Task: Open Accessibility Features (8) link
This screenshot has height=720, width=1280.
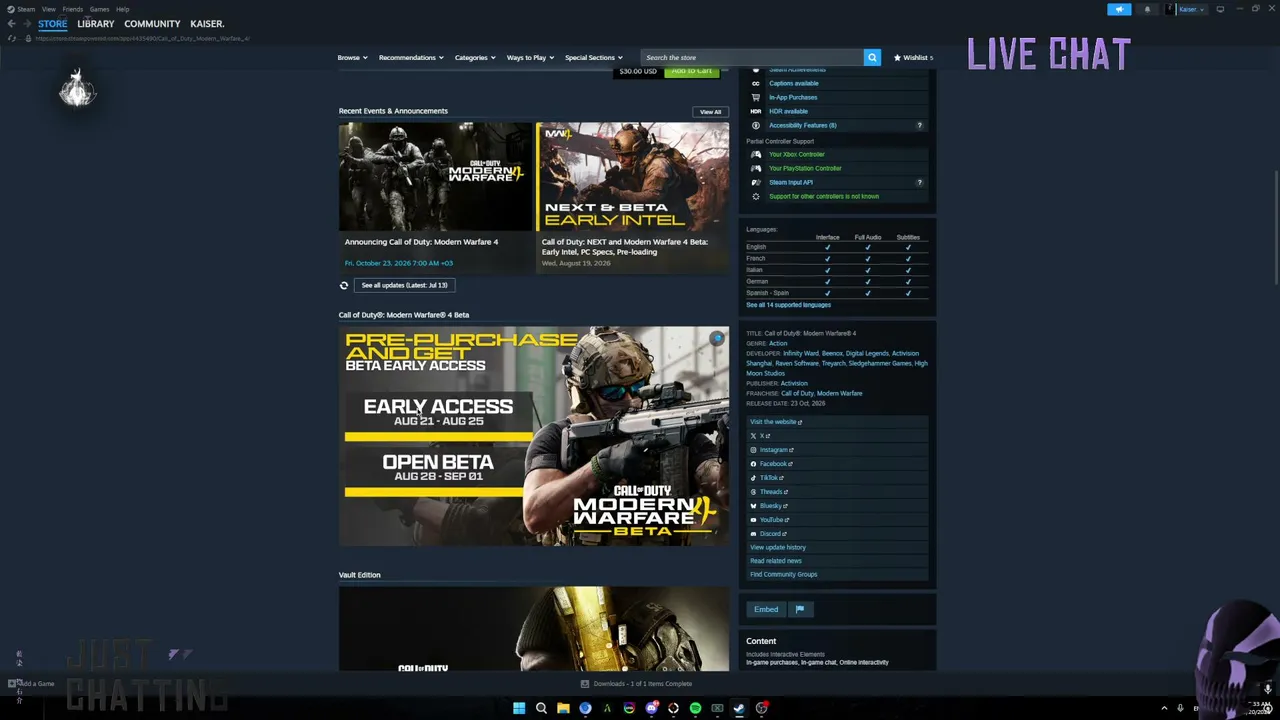Action: click(x=803, y=125)
